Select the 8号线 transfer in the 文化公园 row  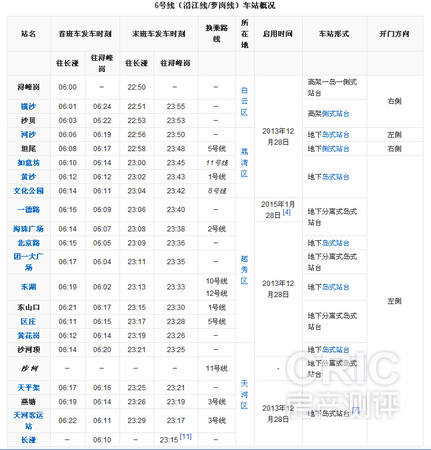point(217,191)
